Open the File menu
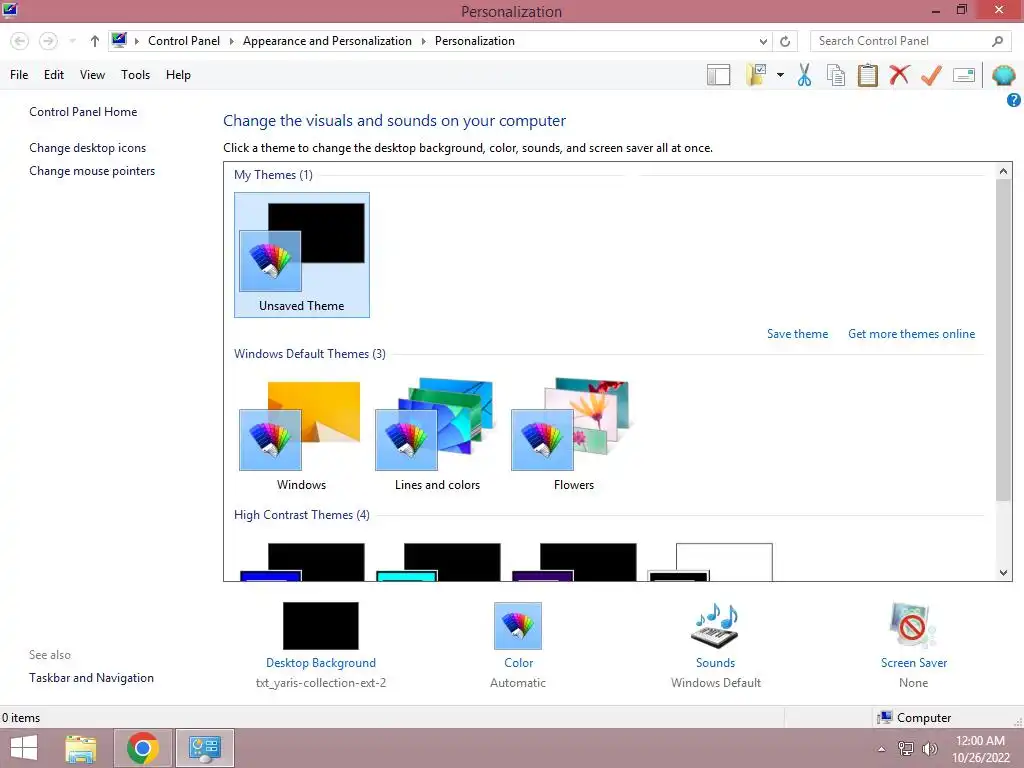This screenshot has width=1024, height=768. coord(19,74)
